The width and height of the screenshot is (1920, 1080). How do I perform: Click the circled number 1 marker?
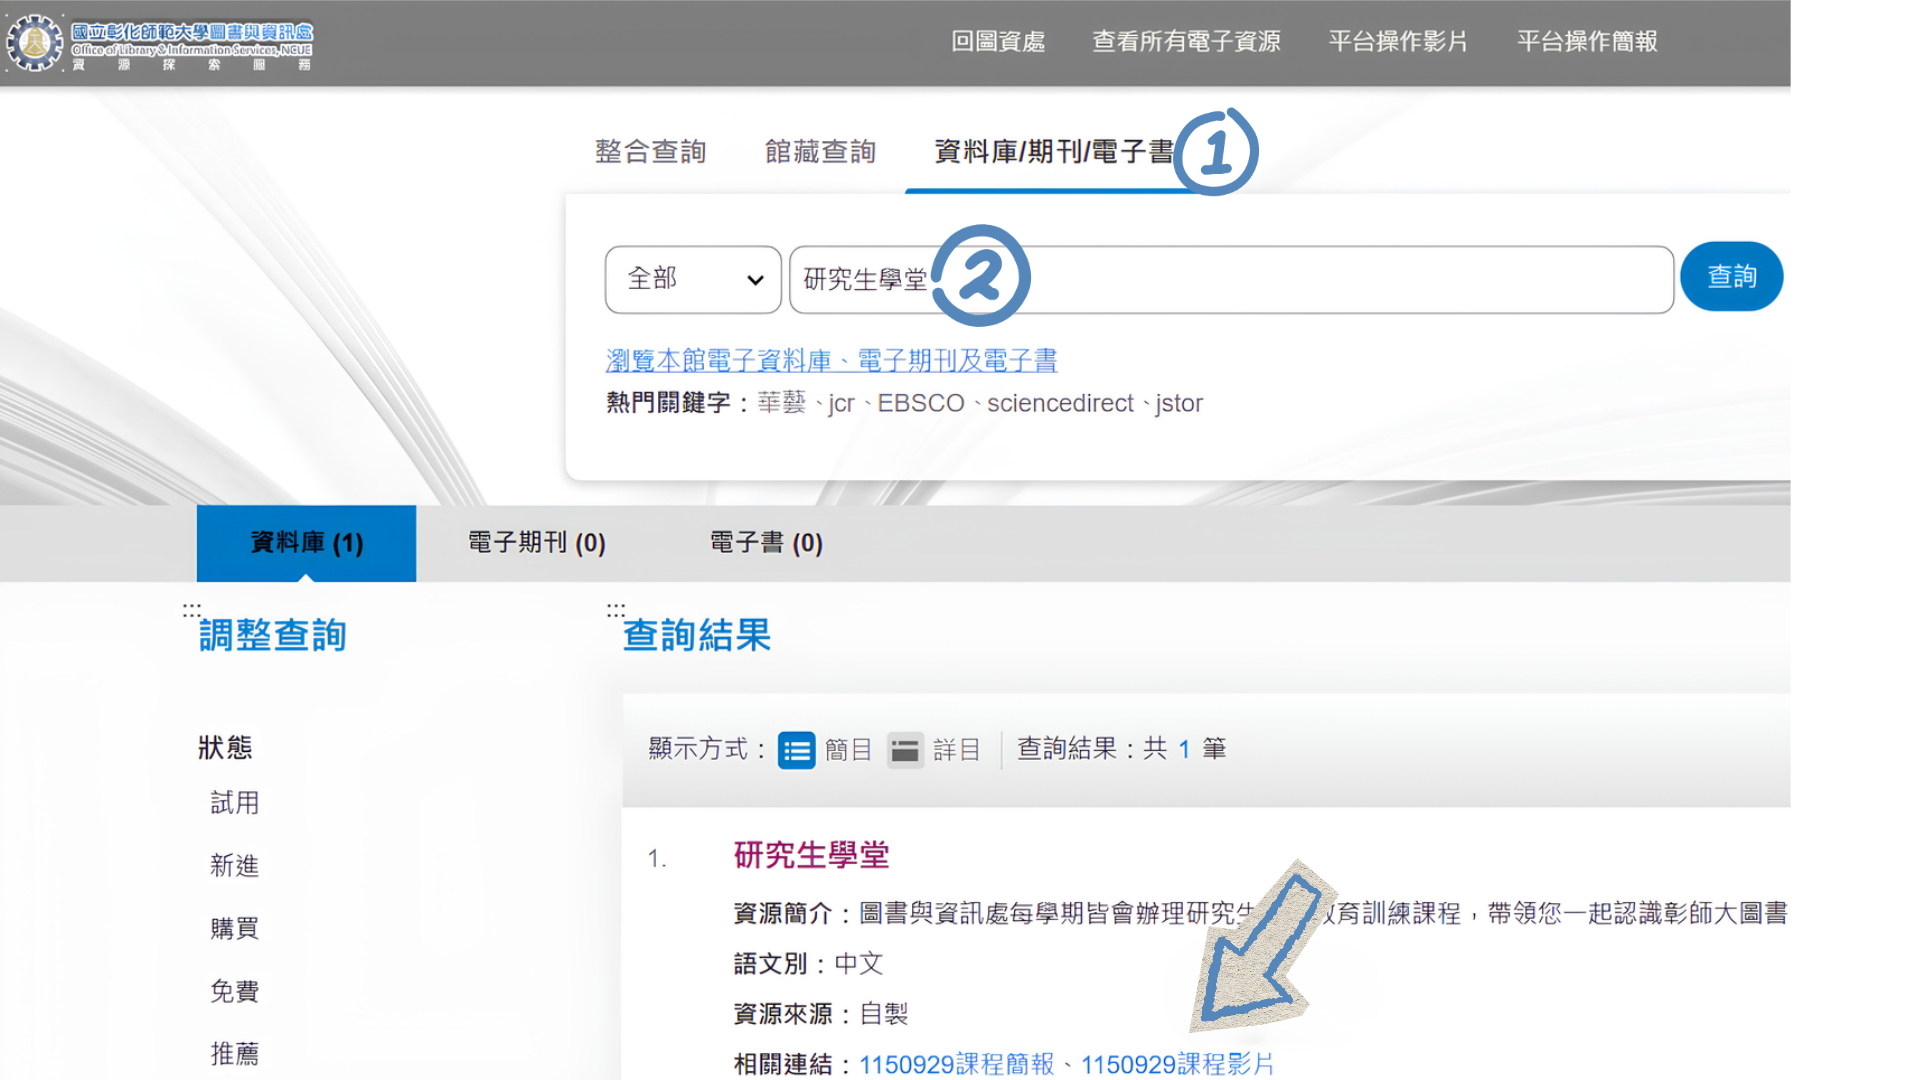click(x=1216, y=152)
